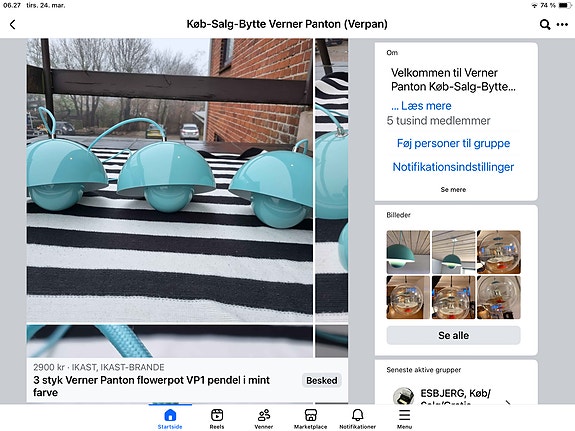Open the main mint flowerpot lamps photo

tap(170, 180)
